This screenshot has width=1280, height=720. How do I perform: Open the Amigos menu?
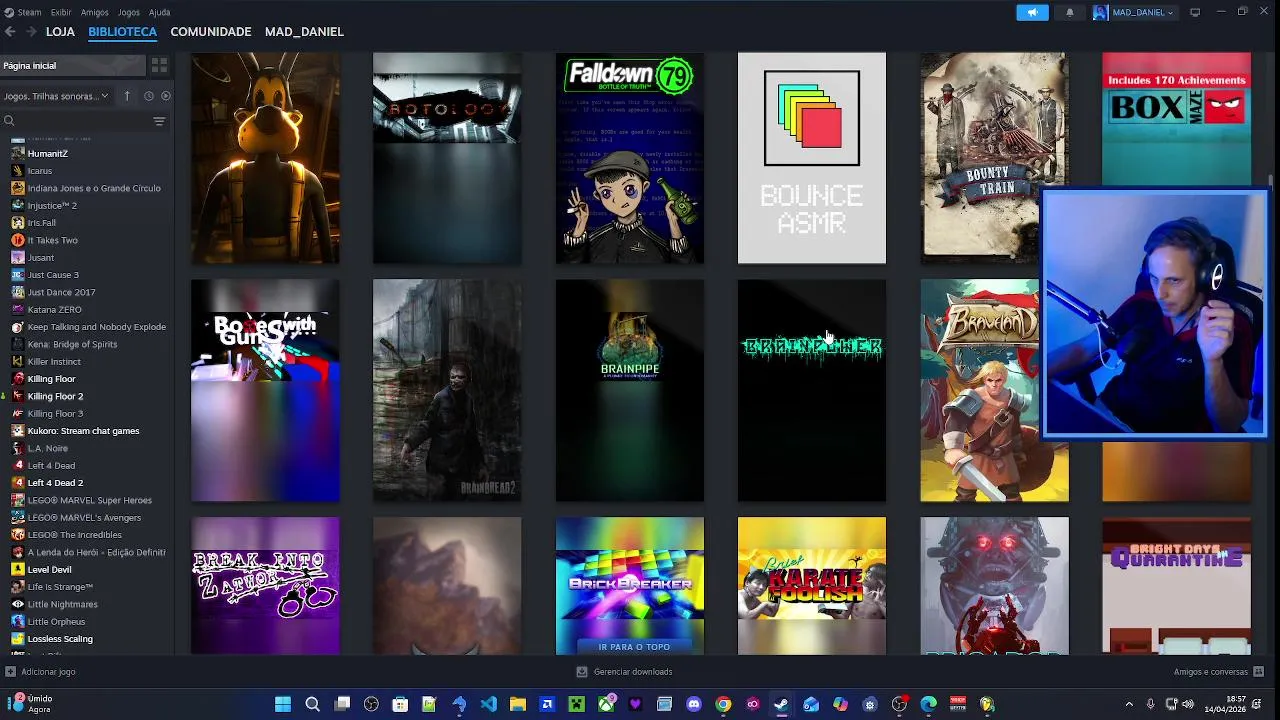coord(95,12)
